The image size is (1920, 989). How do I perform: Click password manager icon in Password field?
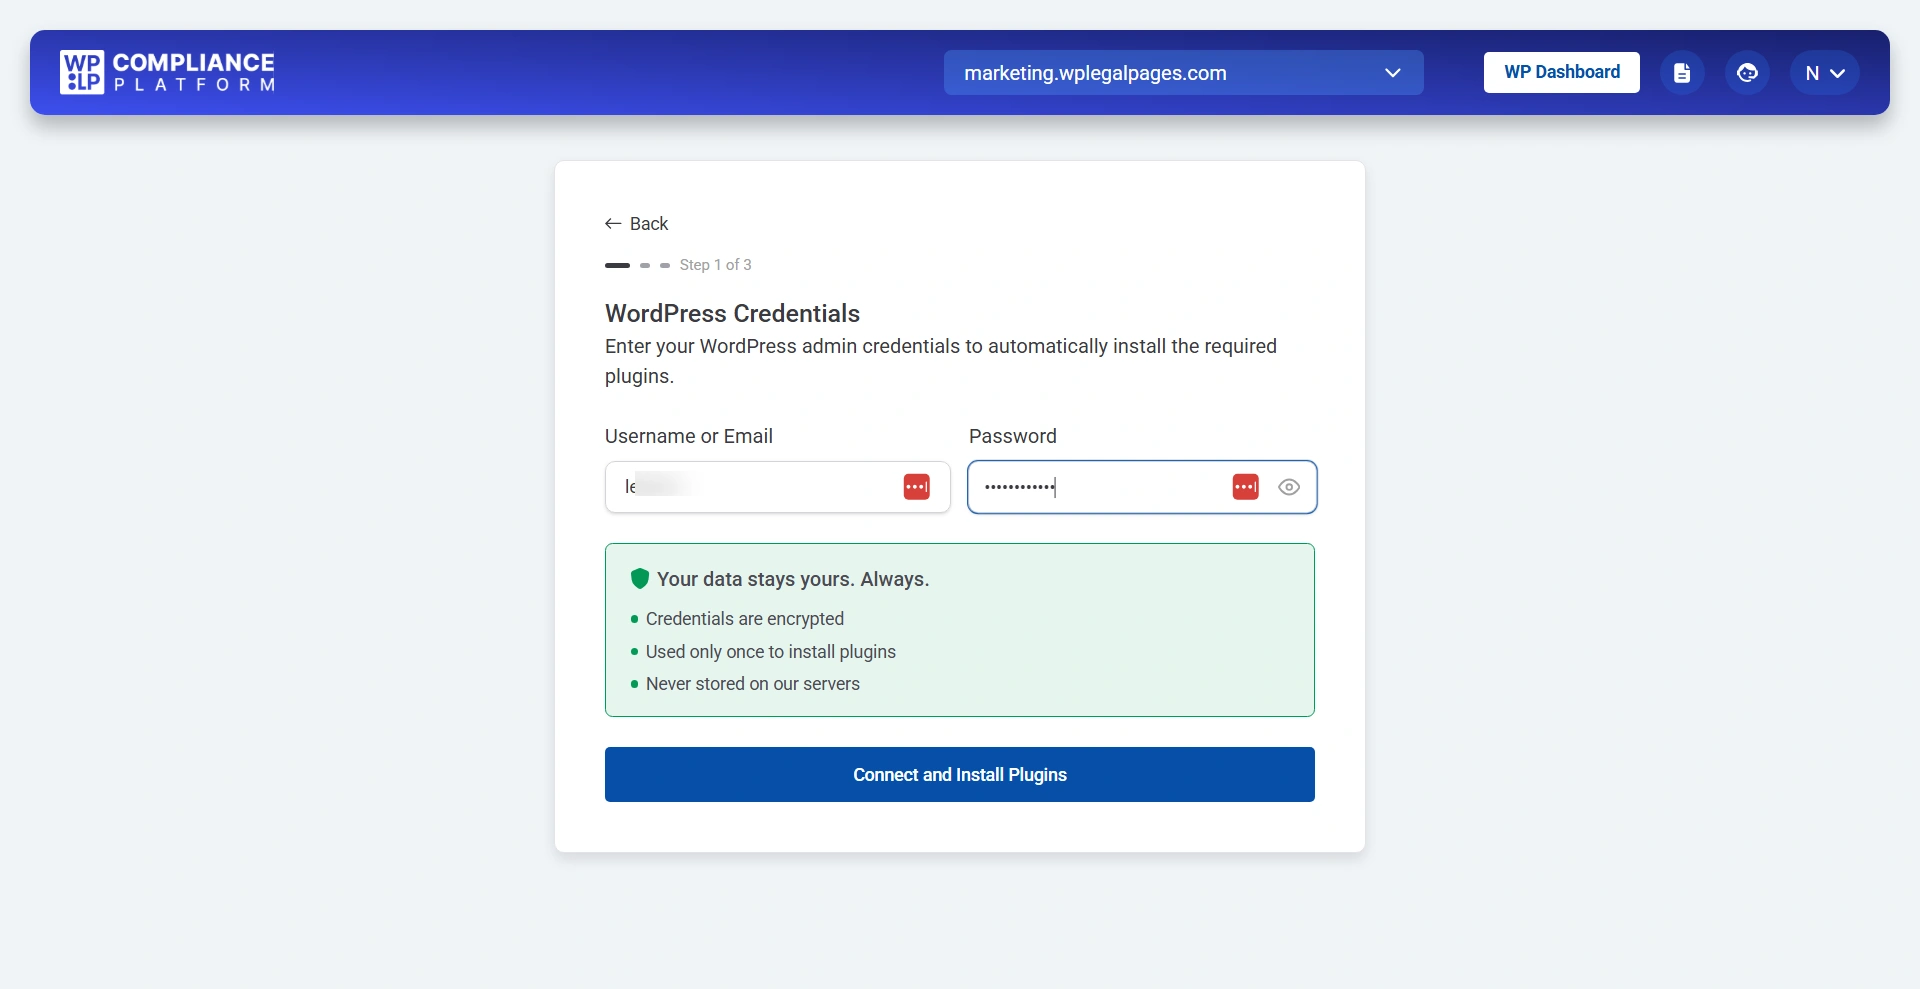coord(1245,487)
